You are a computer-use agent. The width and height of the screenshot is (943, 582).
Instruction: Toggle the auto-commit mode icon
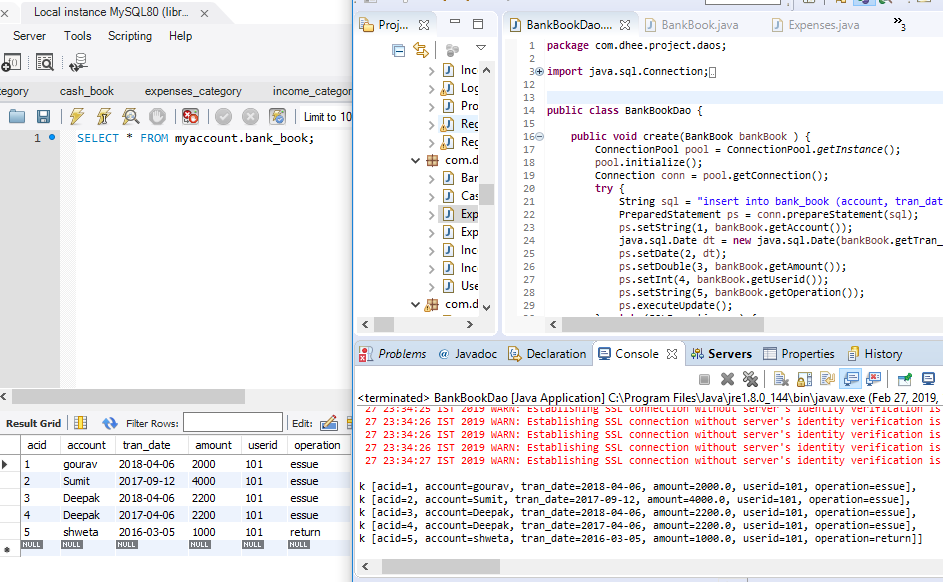pyautogui.click(x=277, y=116)
